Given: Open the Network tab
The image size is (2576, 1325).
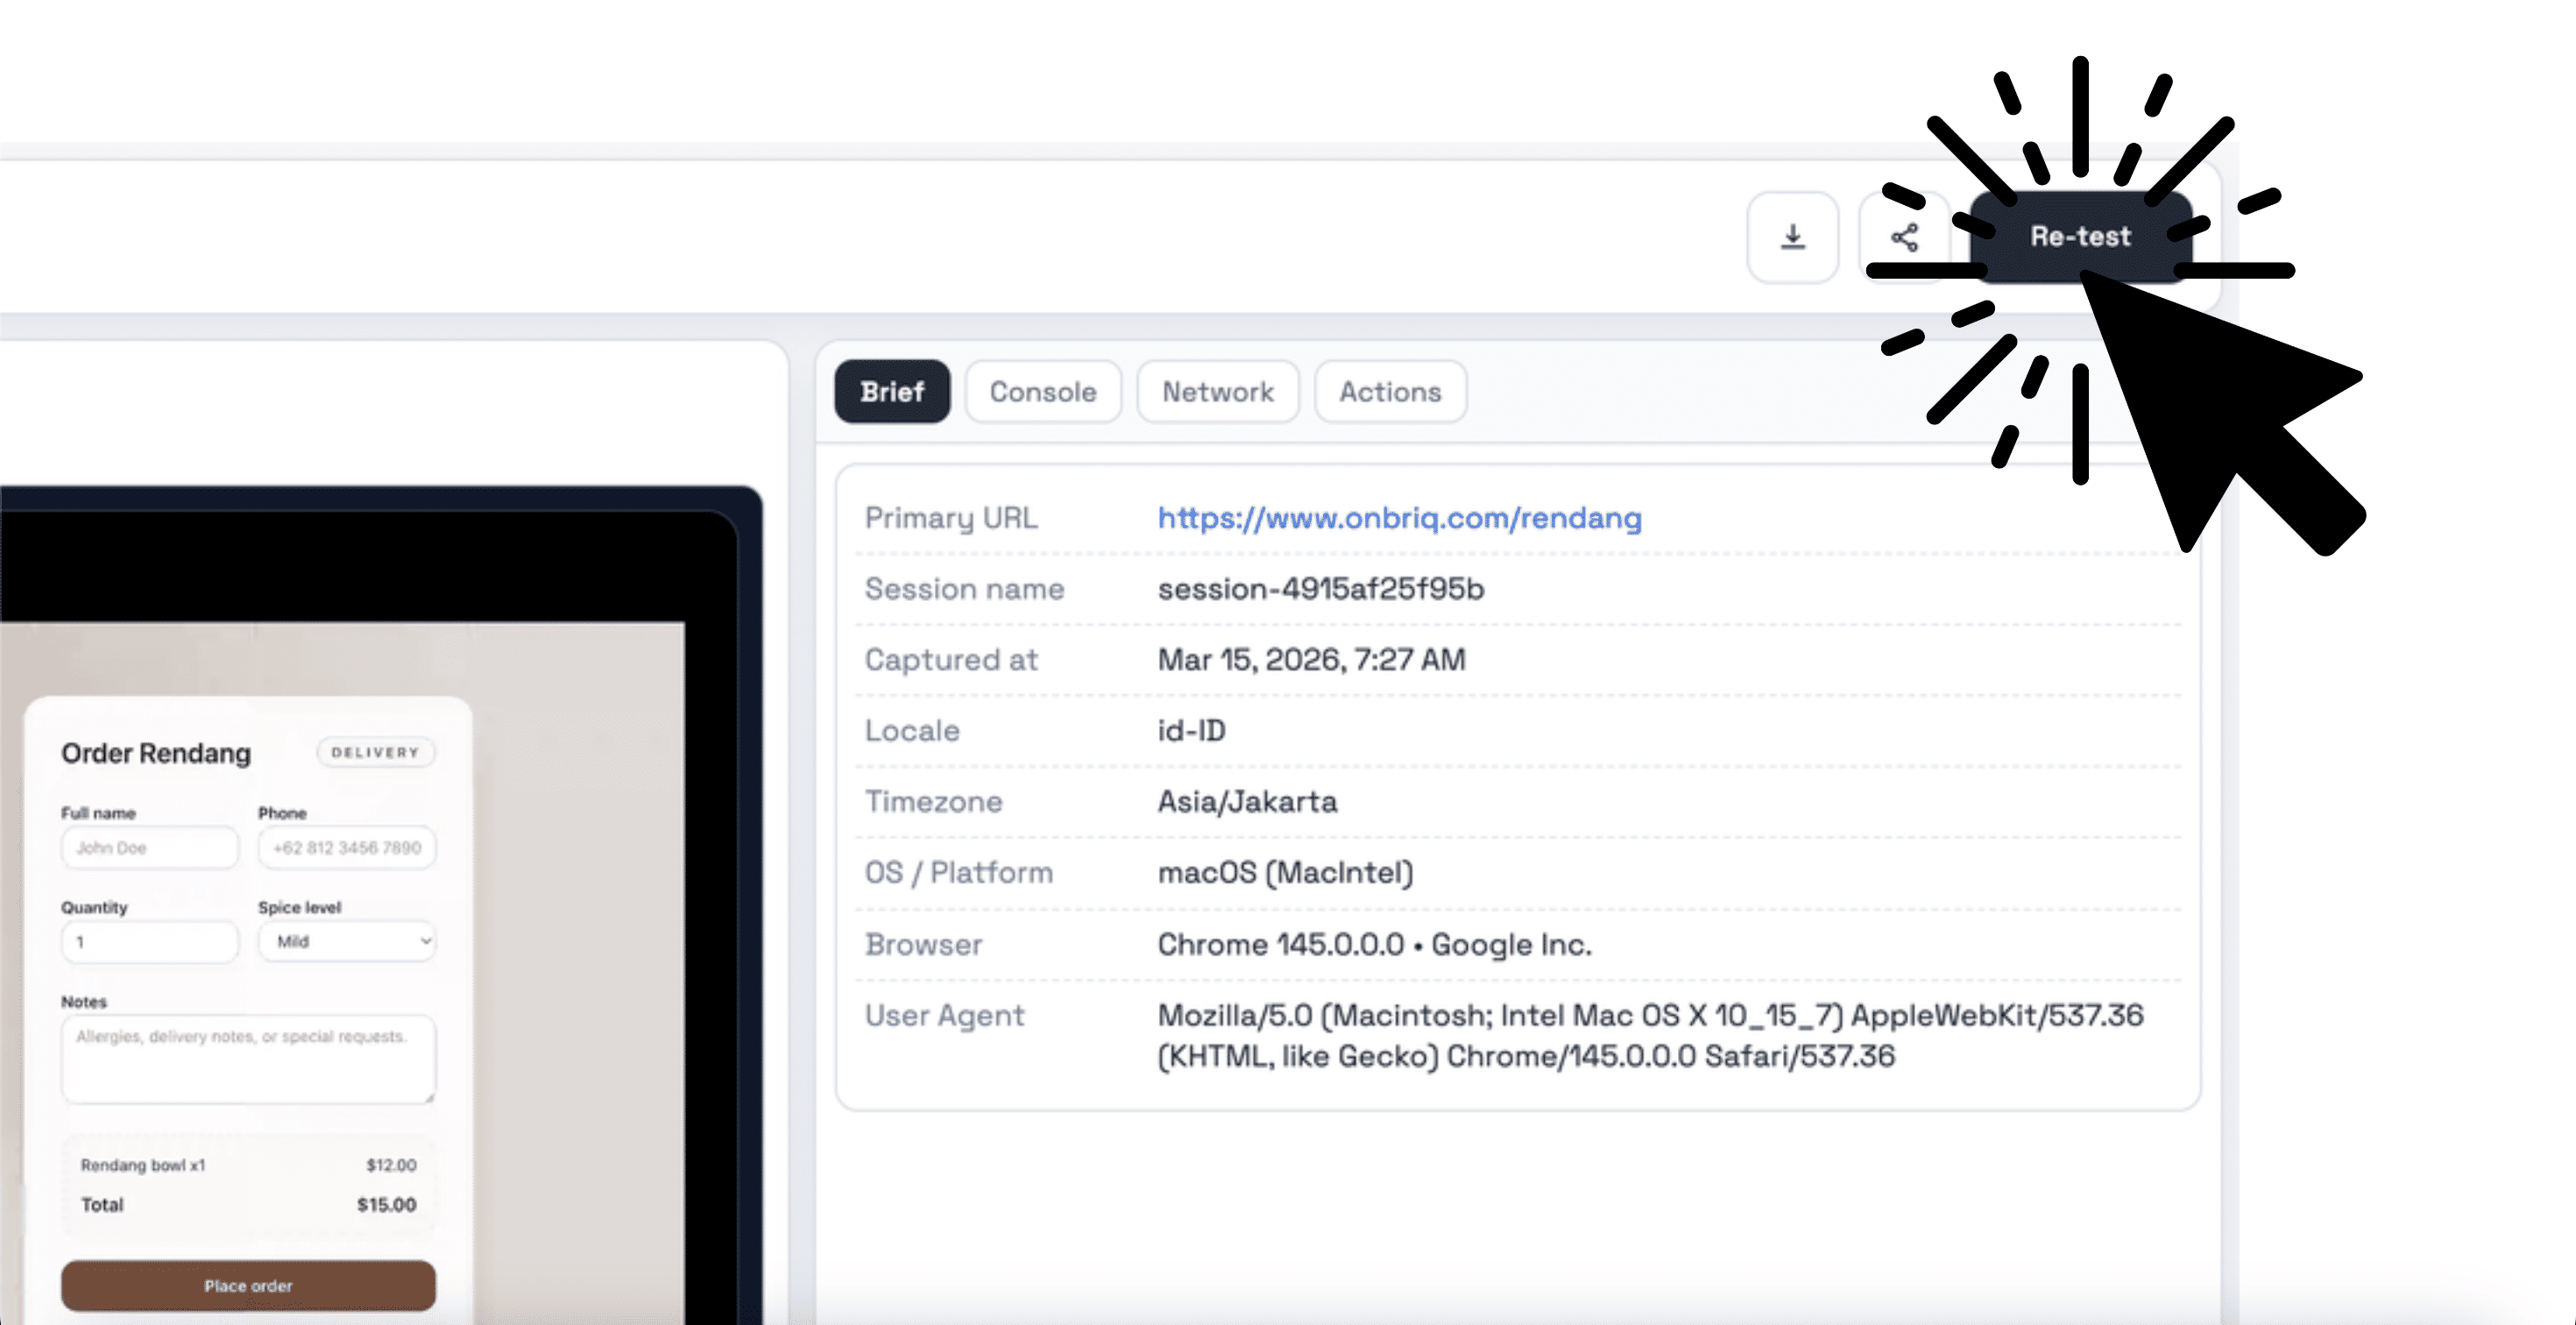Looking at the screenshot, I should pyautogui.click(x=1218, y=392).
